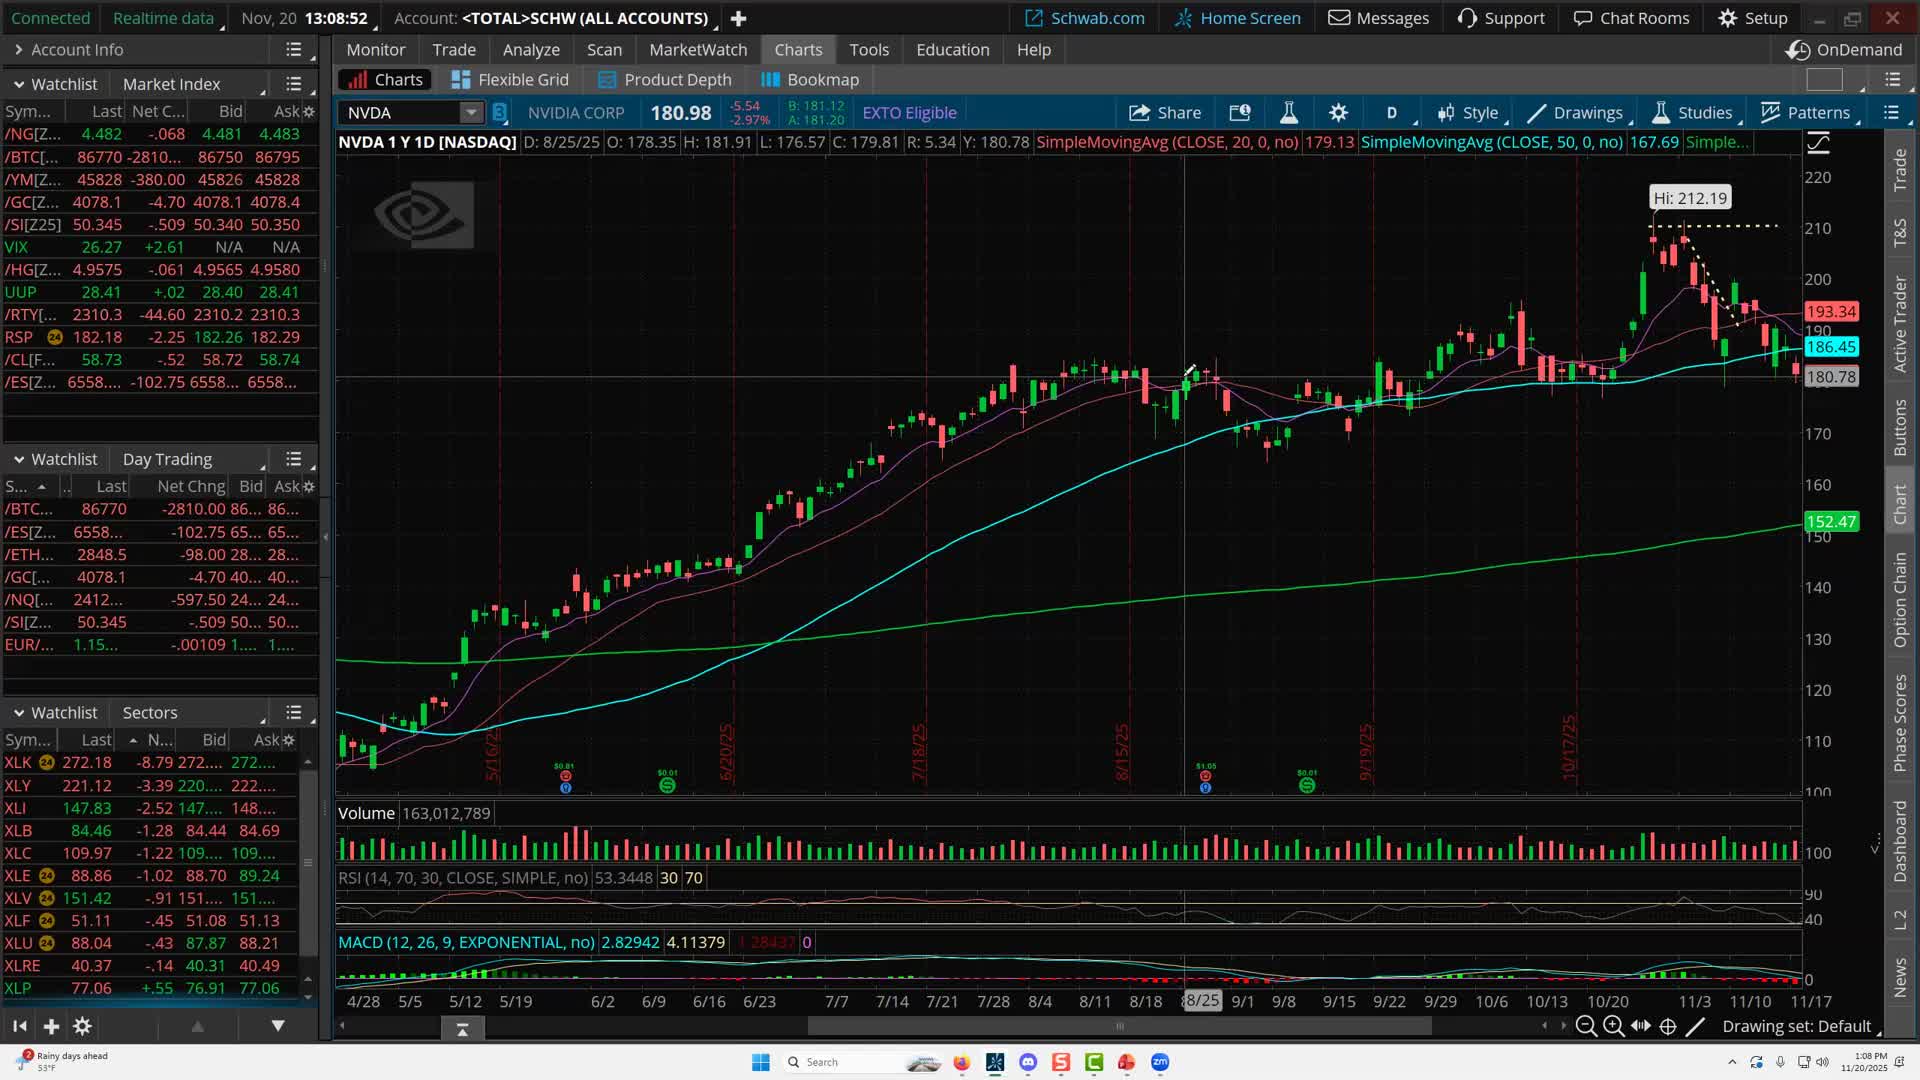Open the MarketWatch menu

click(698, 49)
